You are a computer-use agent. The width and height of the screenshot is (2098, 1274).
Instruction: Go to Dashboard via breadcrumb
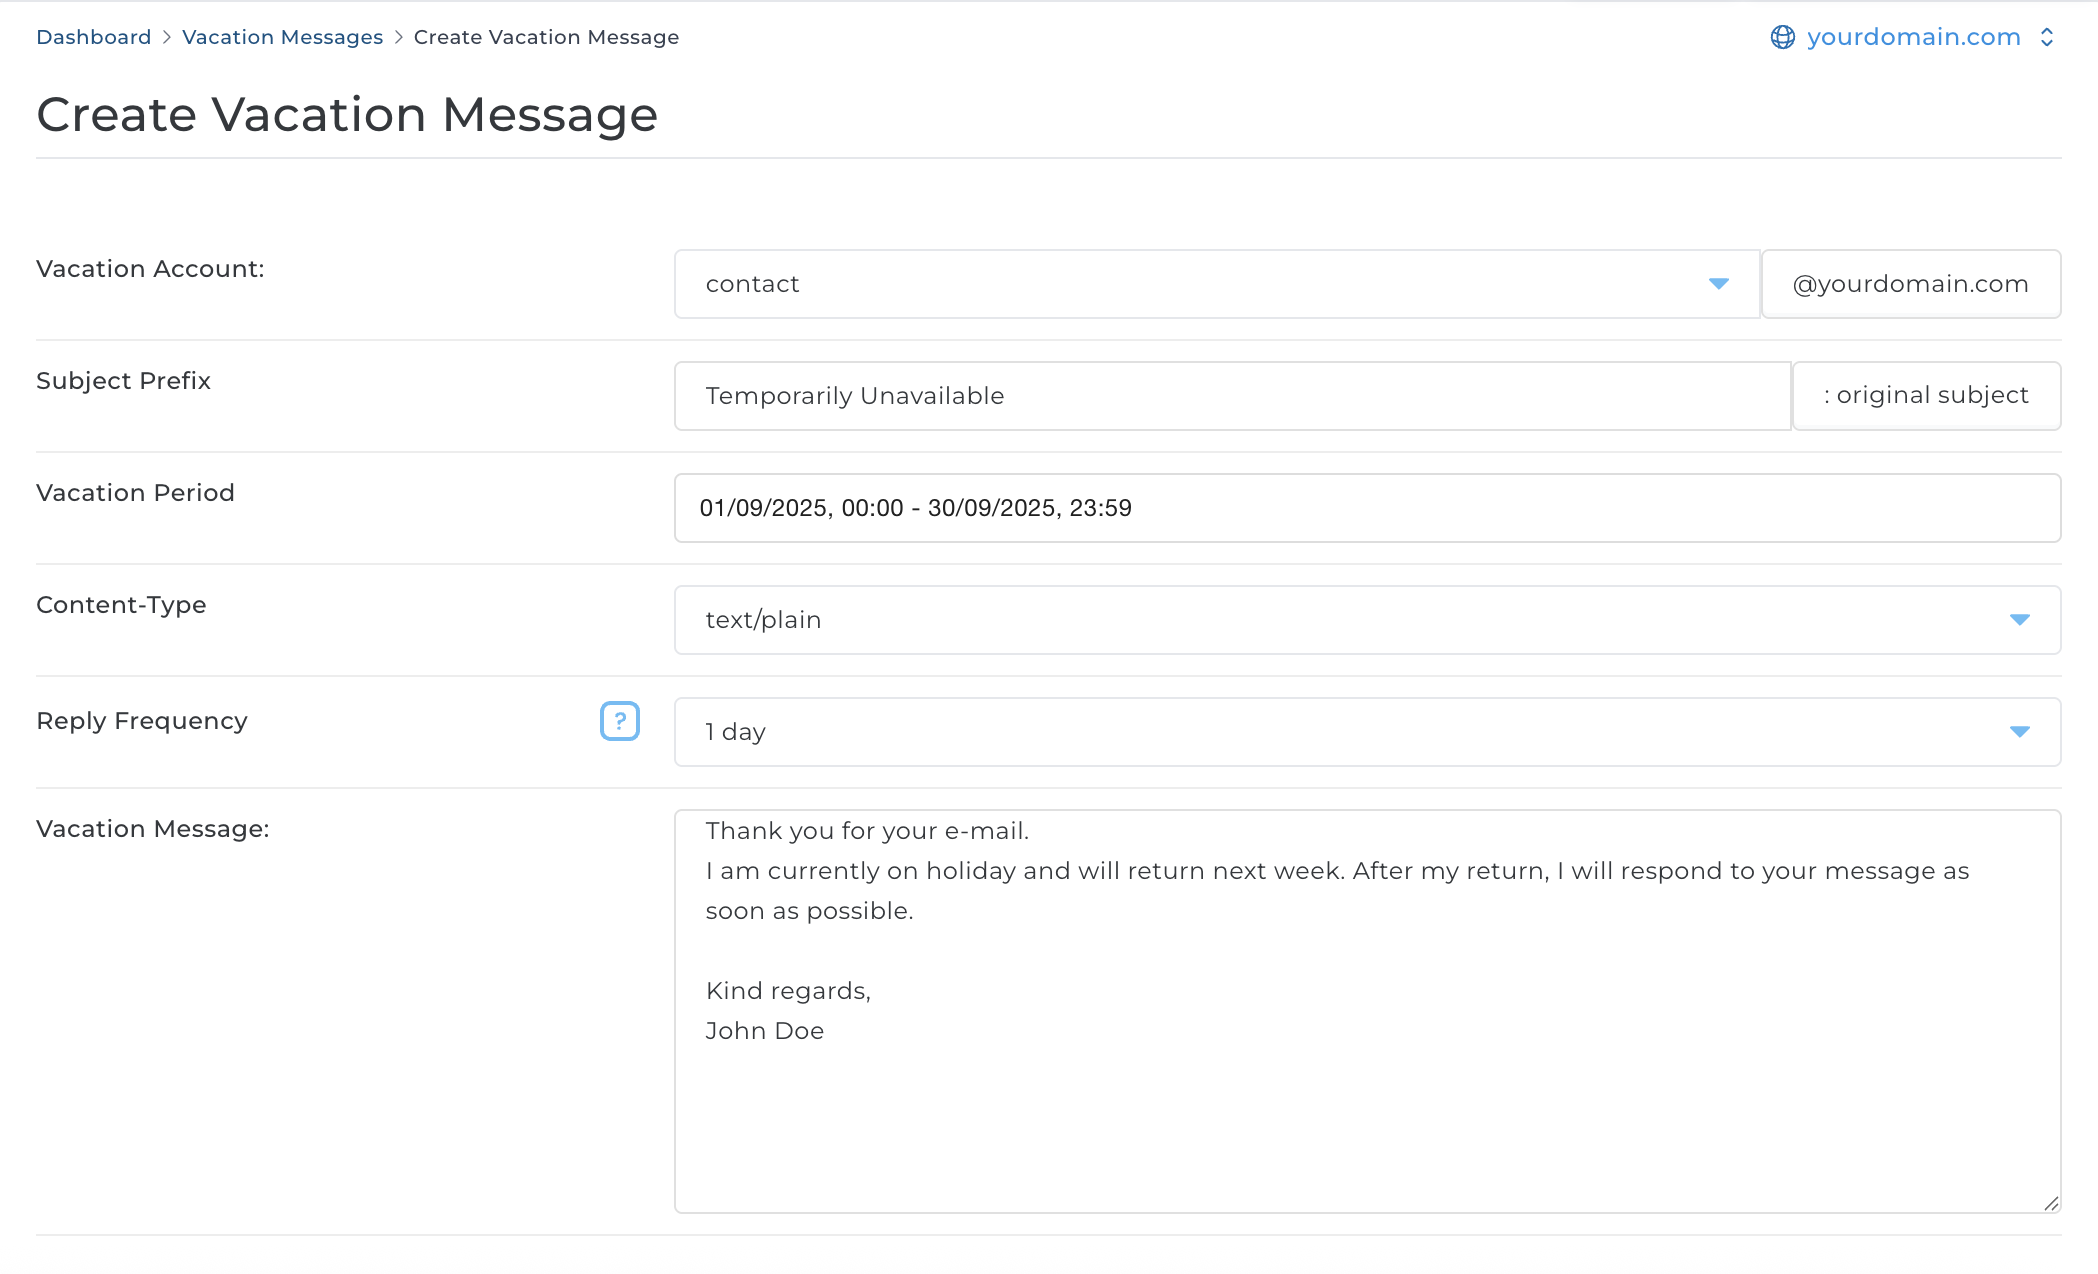(93, 37)
